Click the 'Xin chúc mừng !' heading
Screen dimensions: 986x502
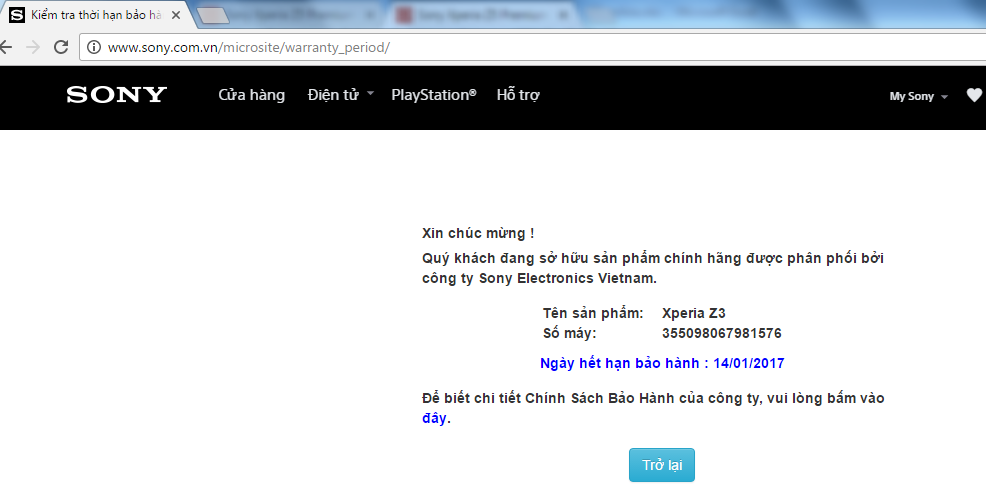[478, 233]
